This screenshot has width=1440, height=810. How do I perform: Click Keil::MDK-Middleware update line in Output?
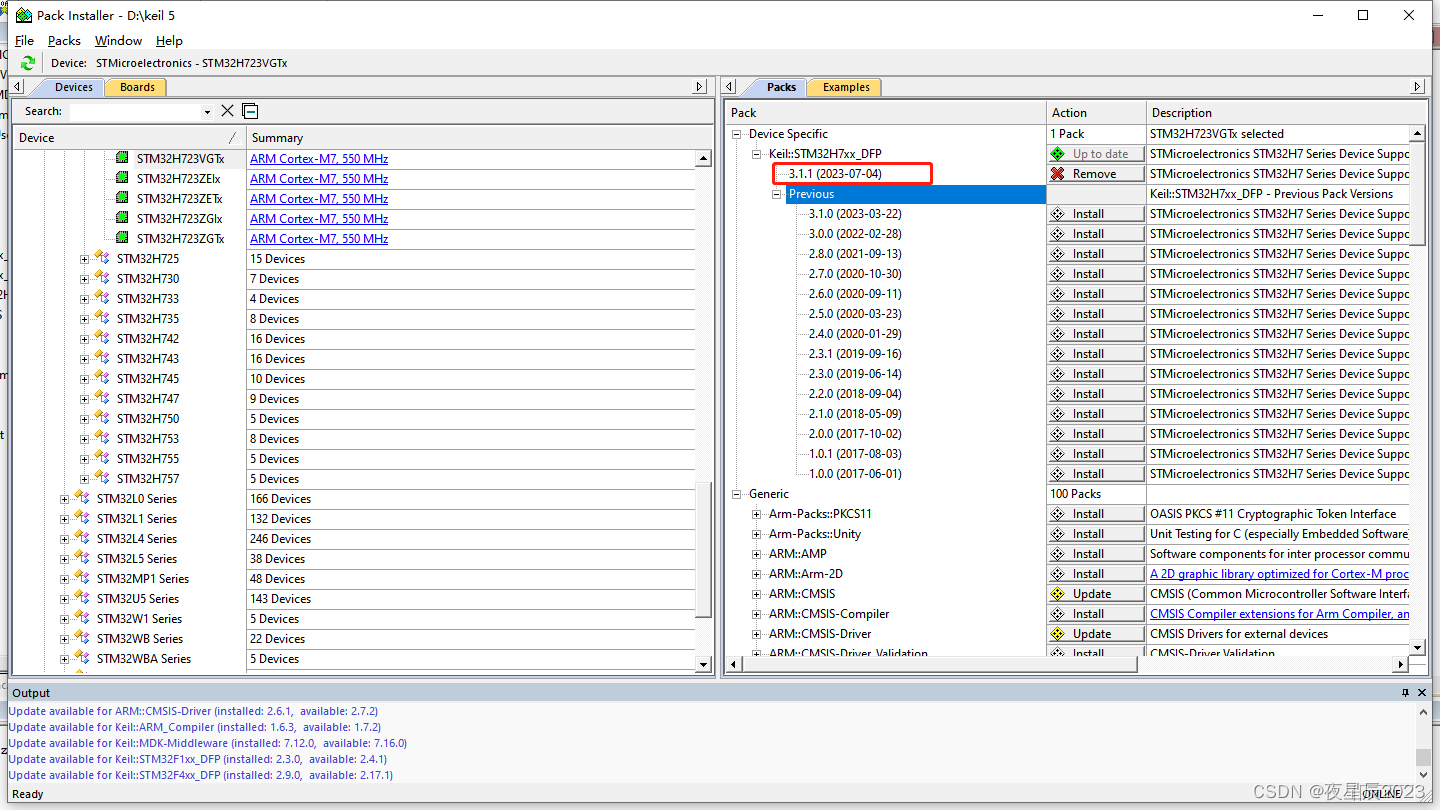point(207,743)
